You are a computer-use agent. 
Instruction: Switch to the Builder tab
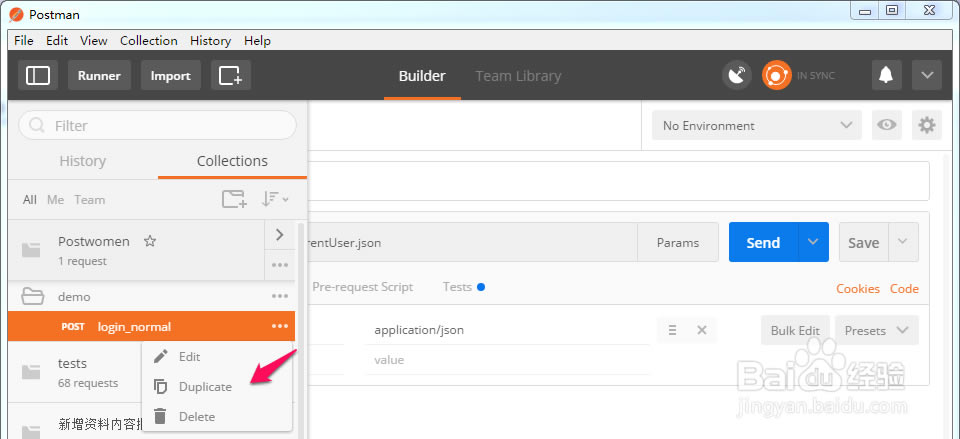[x=422, y=76]
